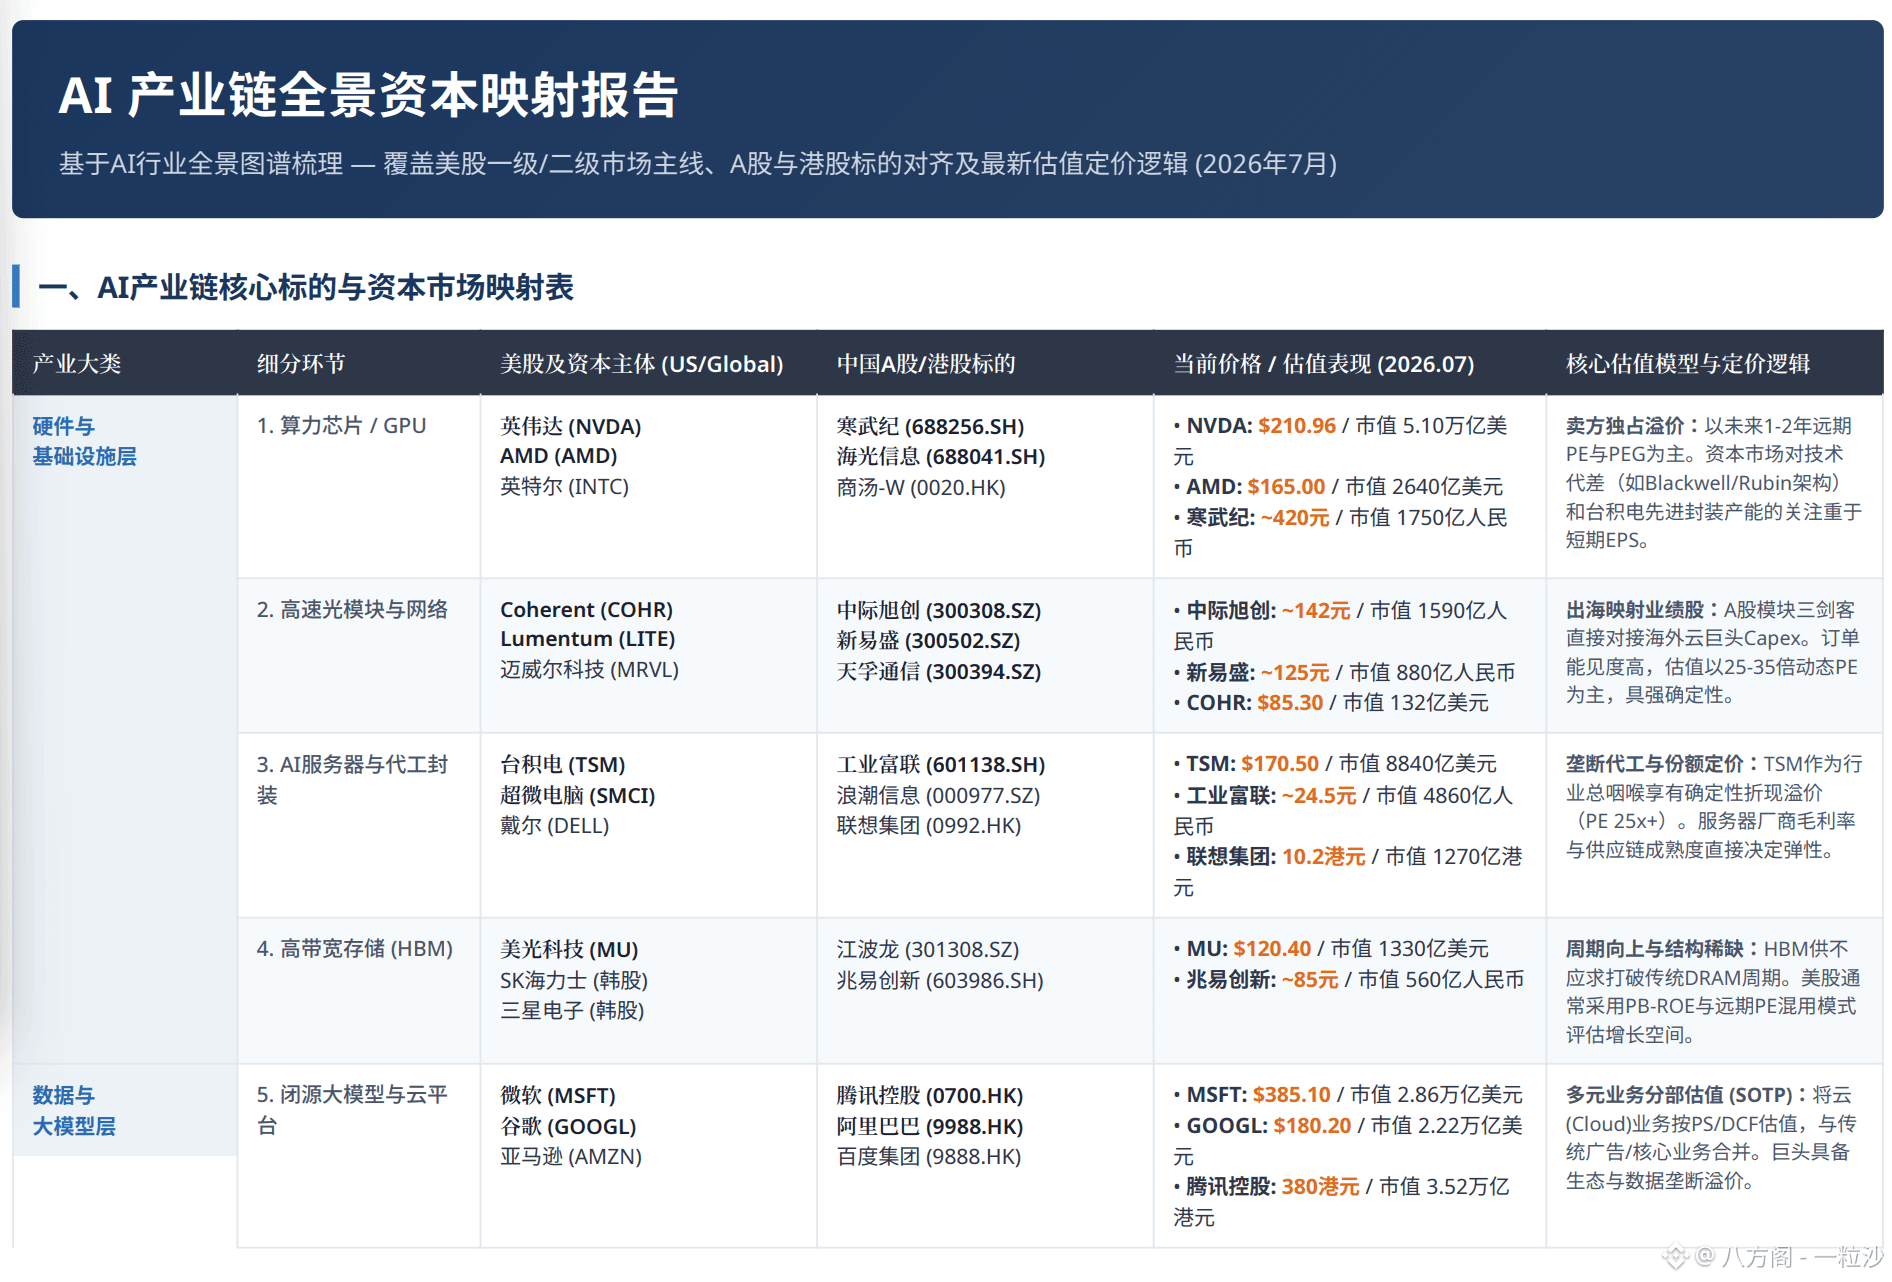Select the "Lumentum (LITE)" stock entry
1892x1282 pixels.
pyautogui.click(x=588, y=639)
